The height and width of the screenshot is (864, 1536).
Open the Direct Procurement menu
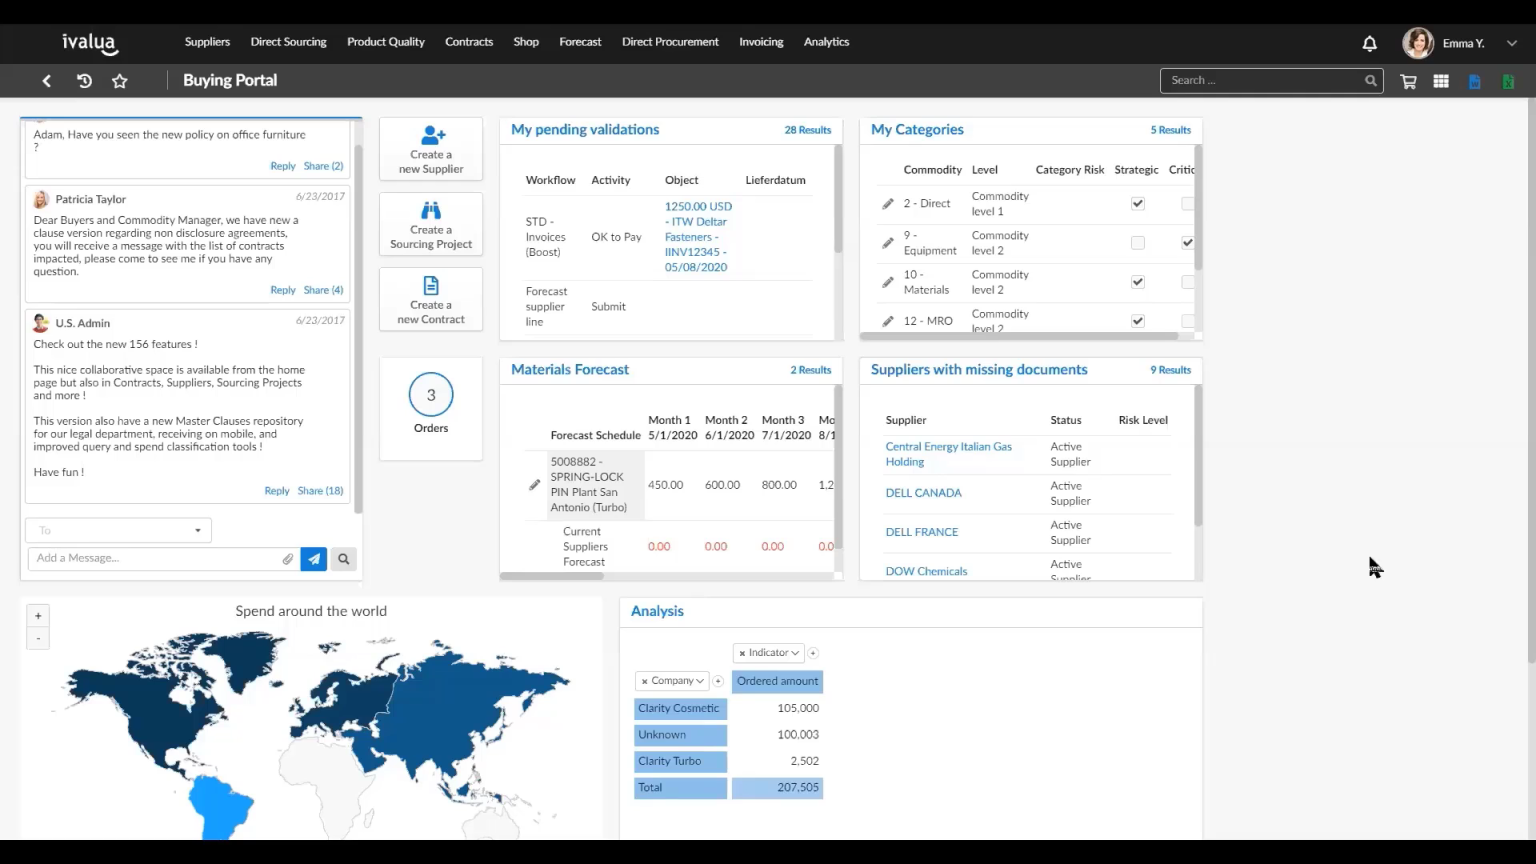(670, 42)
